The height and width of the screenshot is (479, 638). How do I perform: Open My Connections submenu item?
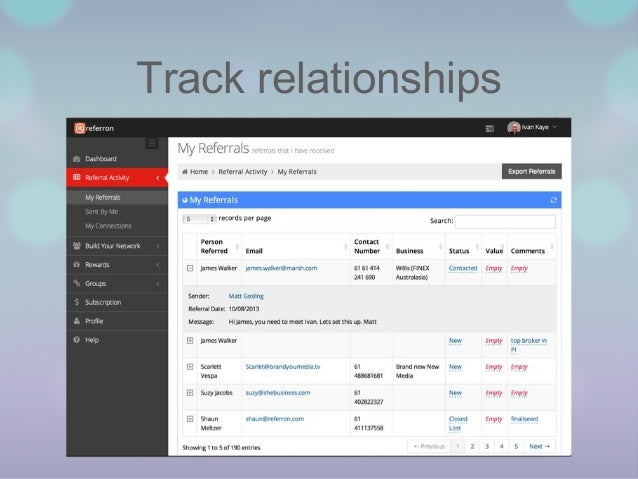point(109,226)
